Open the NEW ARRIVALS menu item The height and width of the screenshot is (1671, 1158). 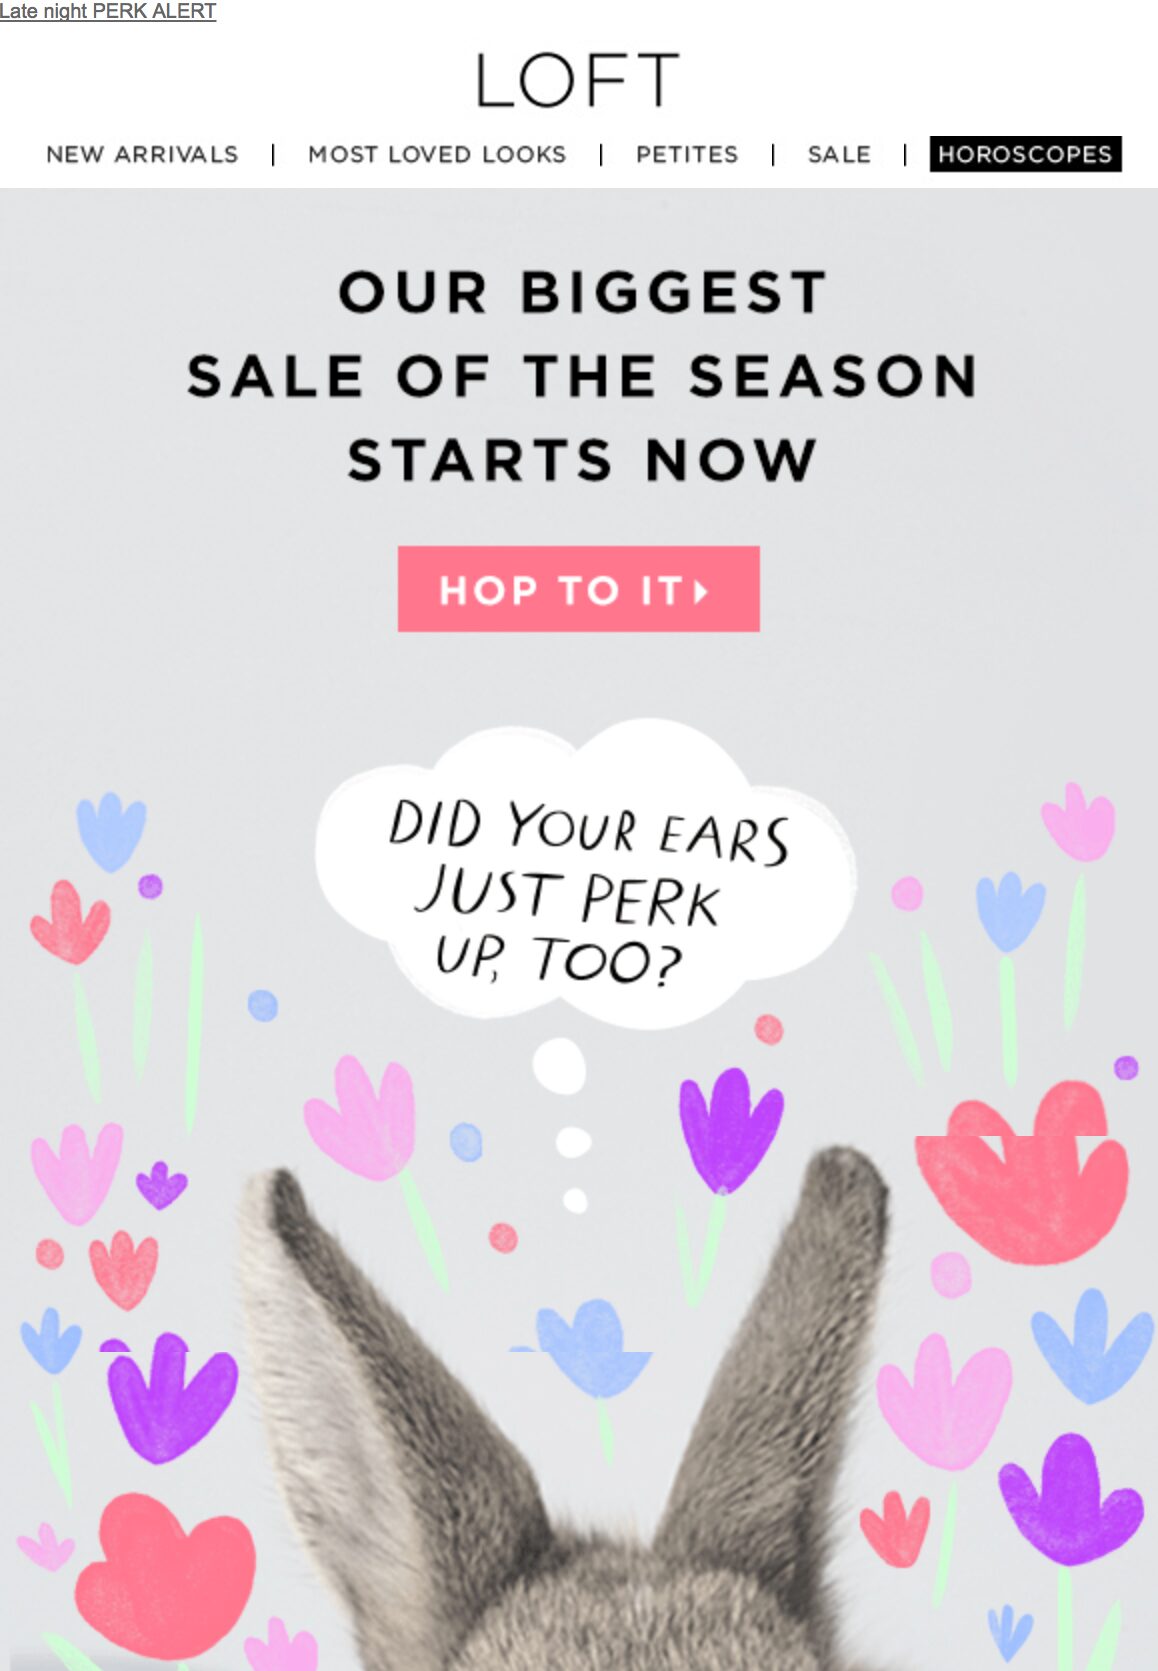(142, 154)
